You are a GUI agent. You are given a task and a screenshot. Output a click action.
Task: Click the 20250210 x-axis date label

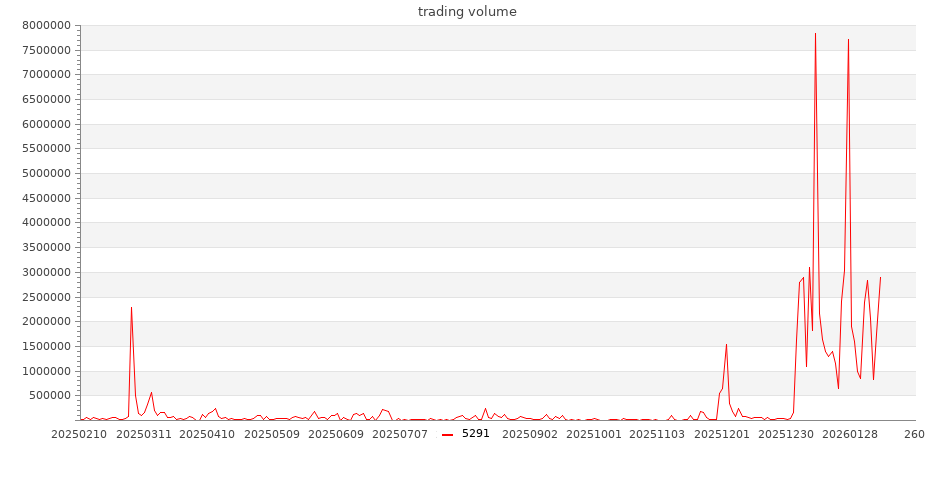point(79,434)
